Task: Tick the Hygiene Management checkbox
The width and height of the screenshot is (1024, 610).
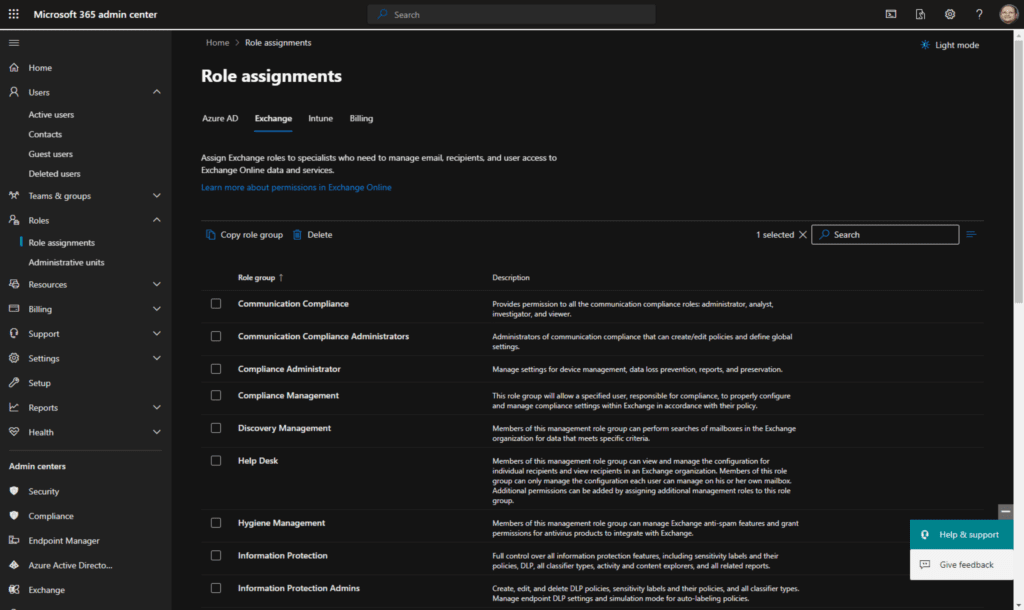Action: (x=216, y=522)
